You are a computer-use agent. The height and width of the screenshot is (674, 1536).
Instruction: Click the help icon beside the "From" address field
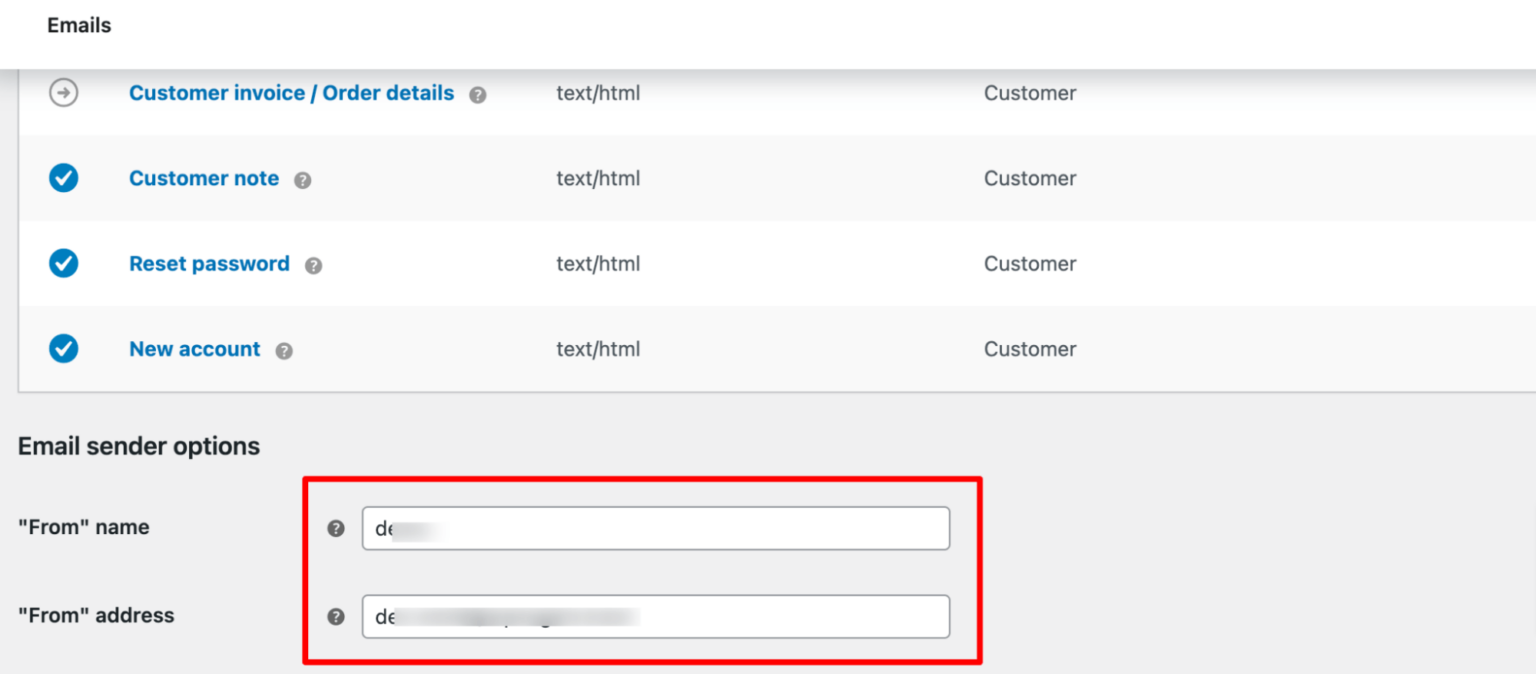point(335,617)
